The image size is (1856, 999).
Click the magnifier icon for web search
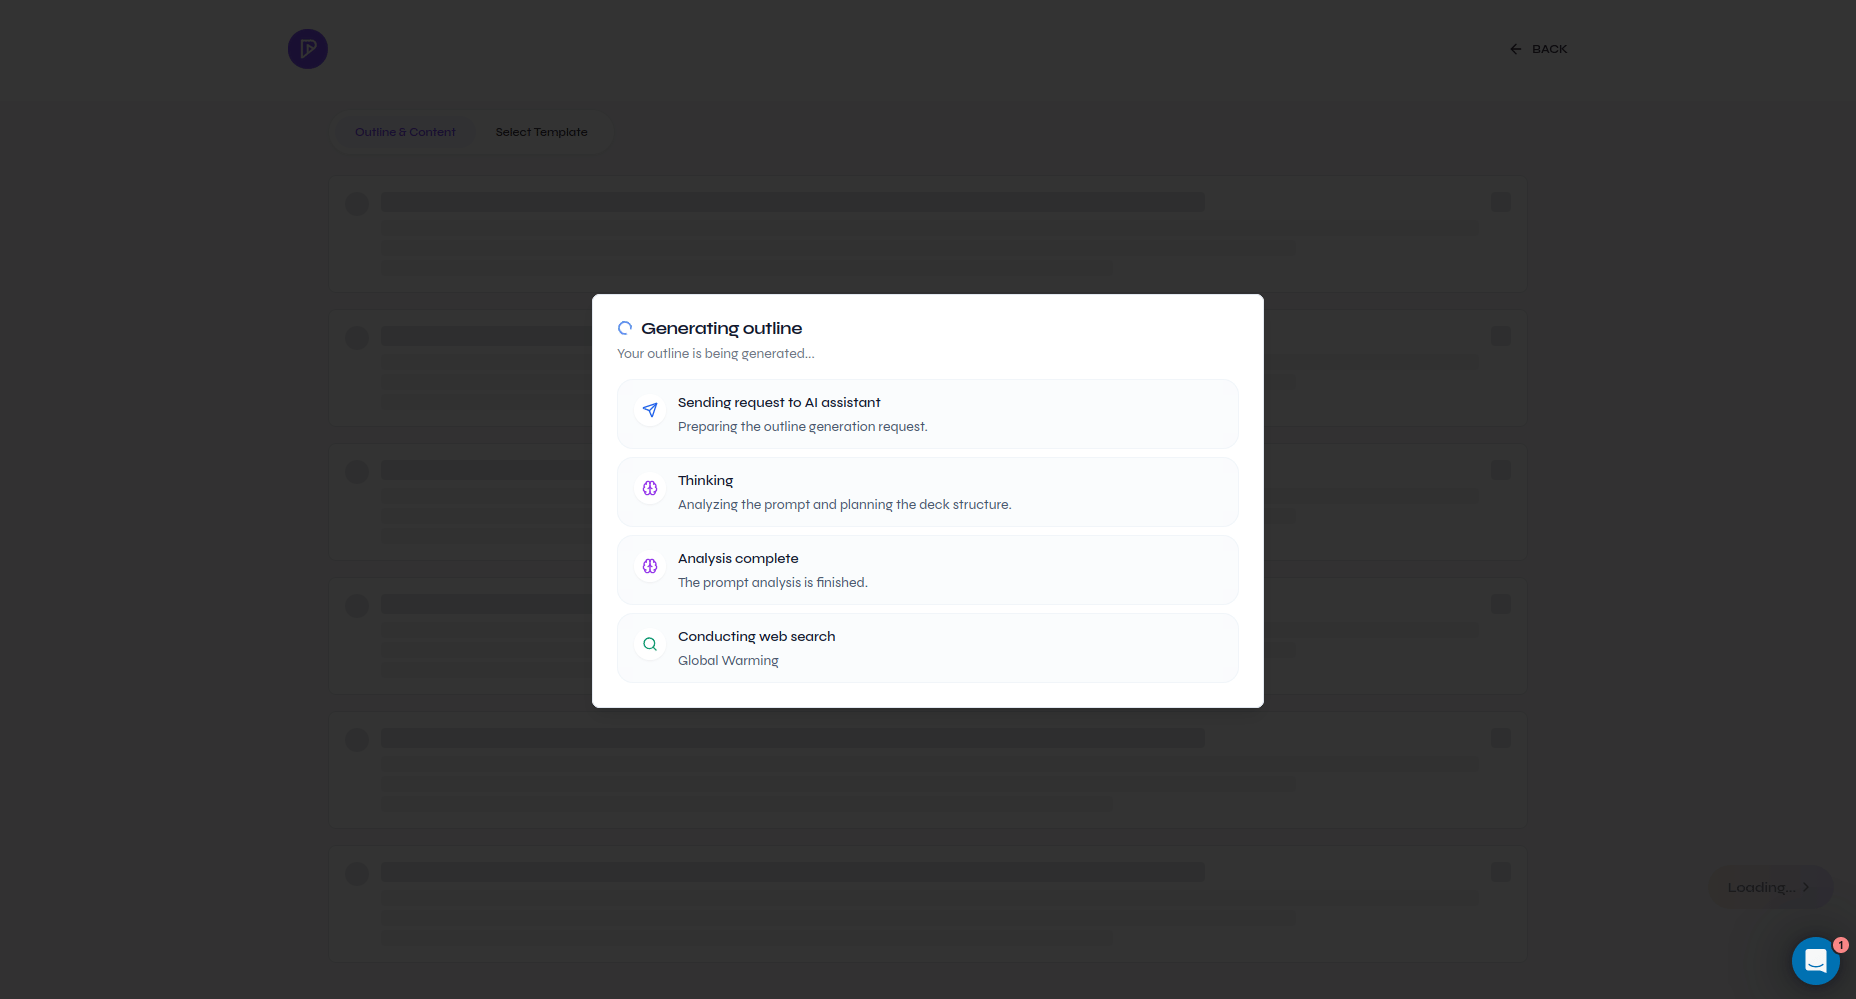coord(650,644)
